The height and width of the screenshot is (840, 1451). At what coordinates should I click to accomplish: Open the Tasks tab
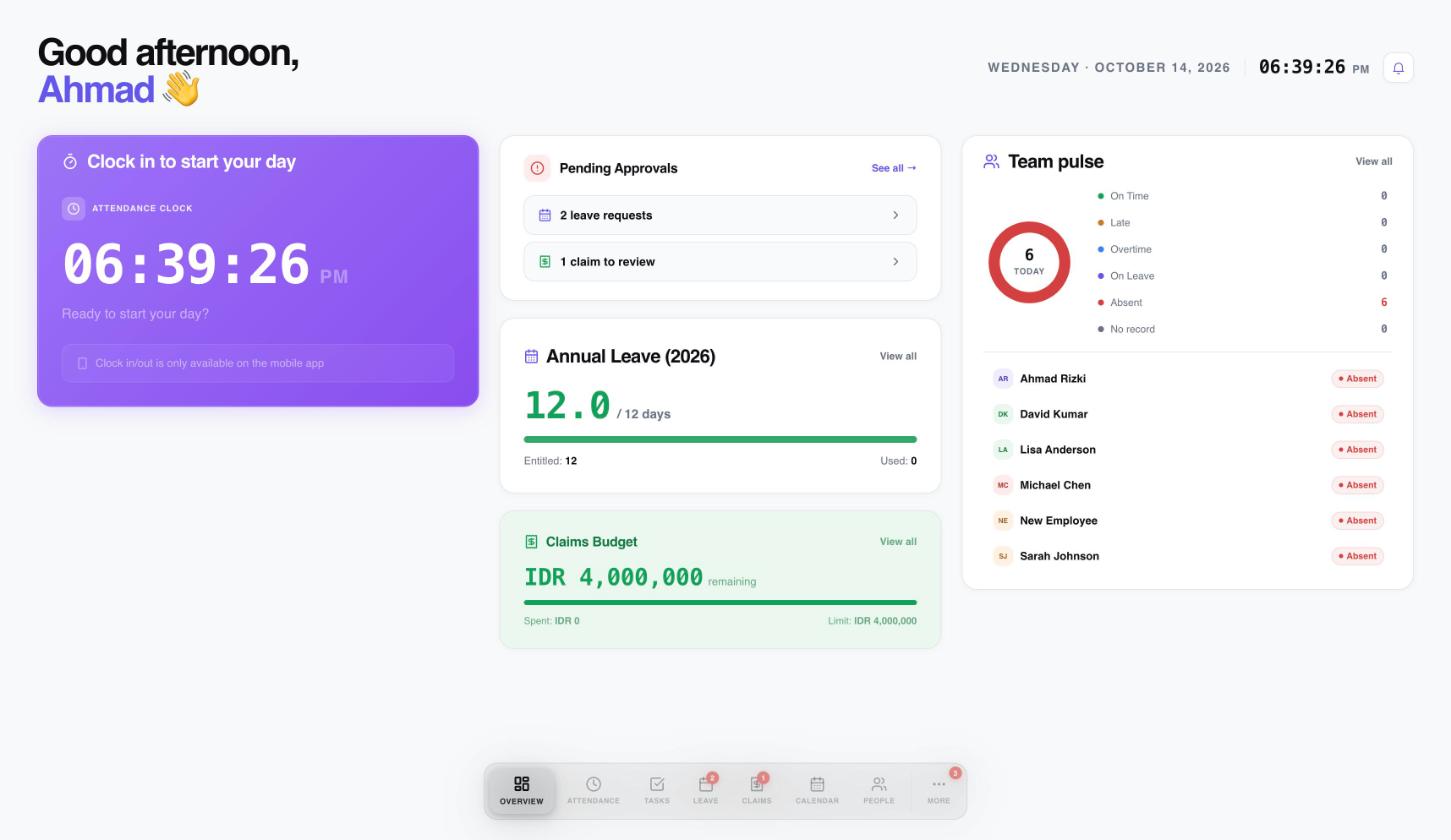[657, 790]
